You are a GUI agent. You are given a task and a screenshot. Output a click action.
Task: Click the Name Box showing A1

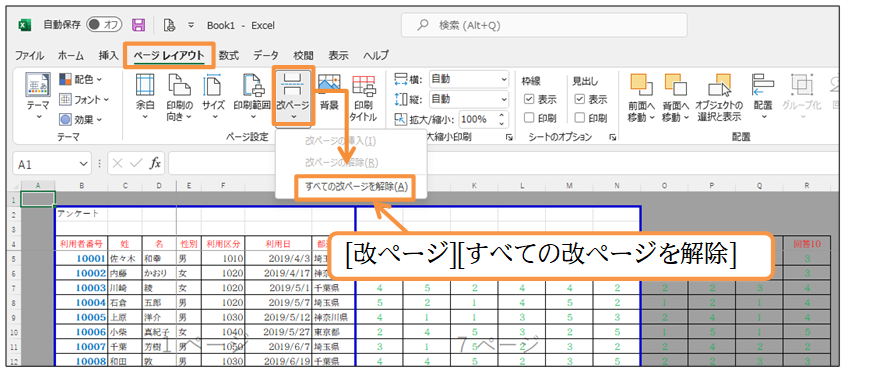click(x=46, y=164)
